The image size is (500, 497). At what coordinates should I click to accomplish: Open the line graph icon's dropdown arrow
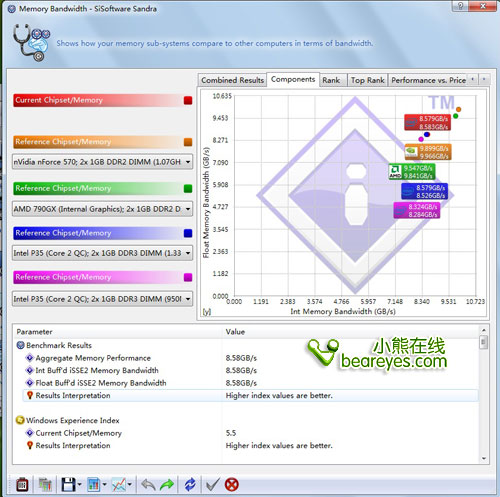130,484
